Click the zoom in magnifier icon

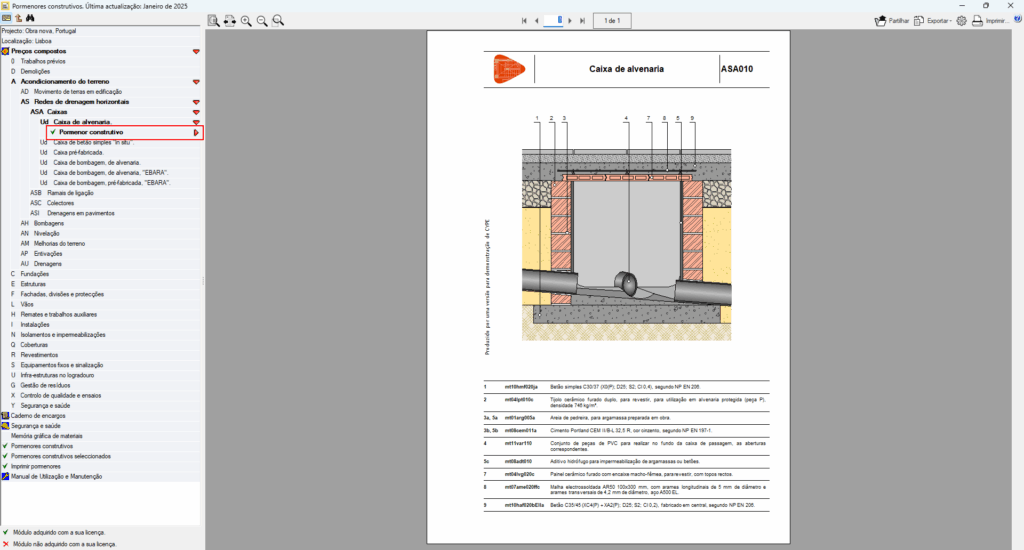coord(246,20)
